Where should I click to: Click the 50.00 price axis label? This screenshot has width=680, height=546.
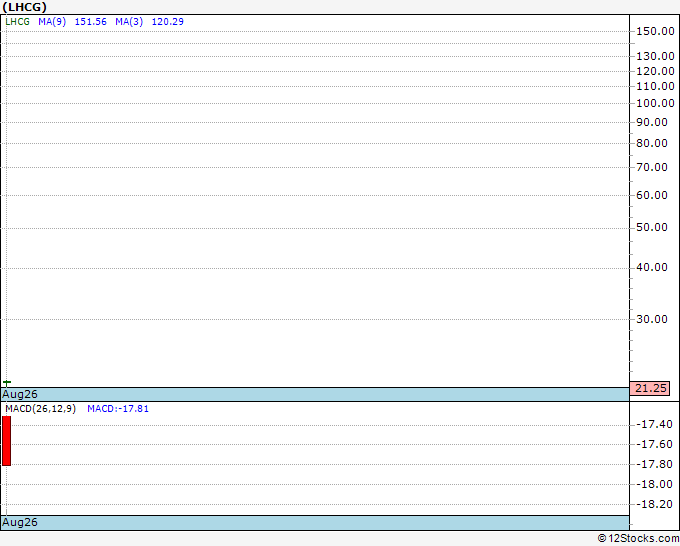coord(652,227)
